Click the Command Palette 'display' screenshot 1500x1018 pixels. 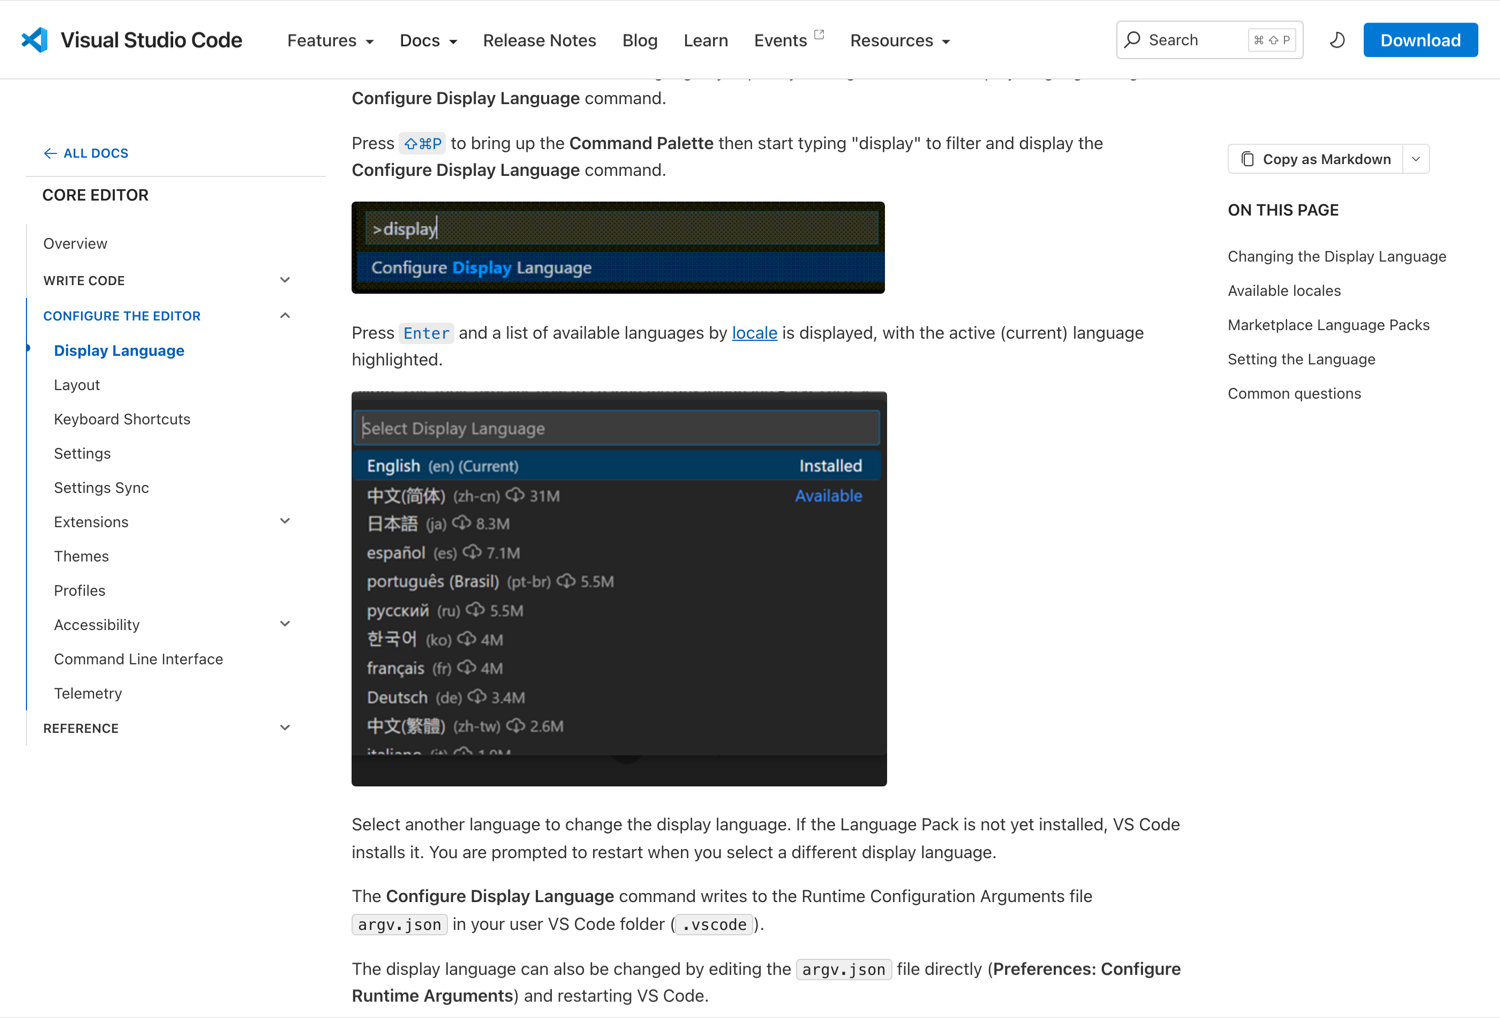[x=618, y=248]
